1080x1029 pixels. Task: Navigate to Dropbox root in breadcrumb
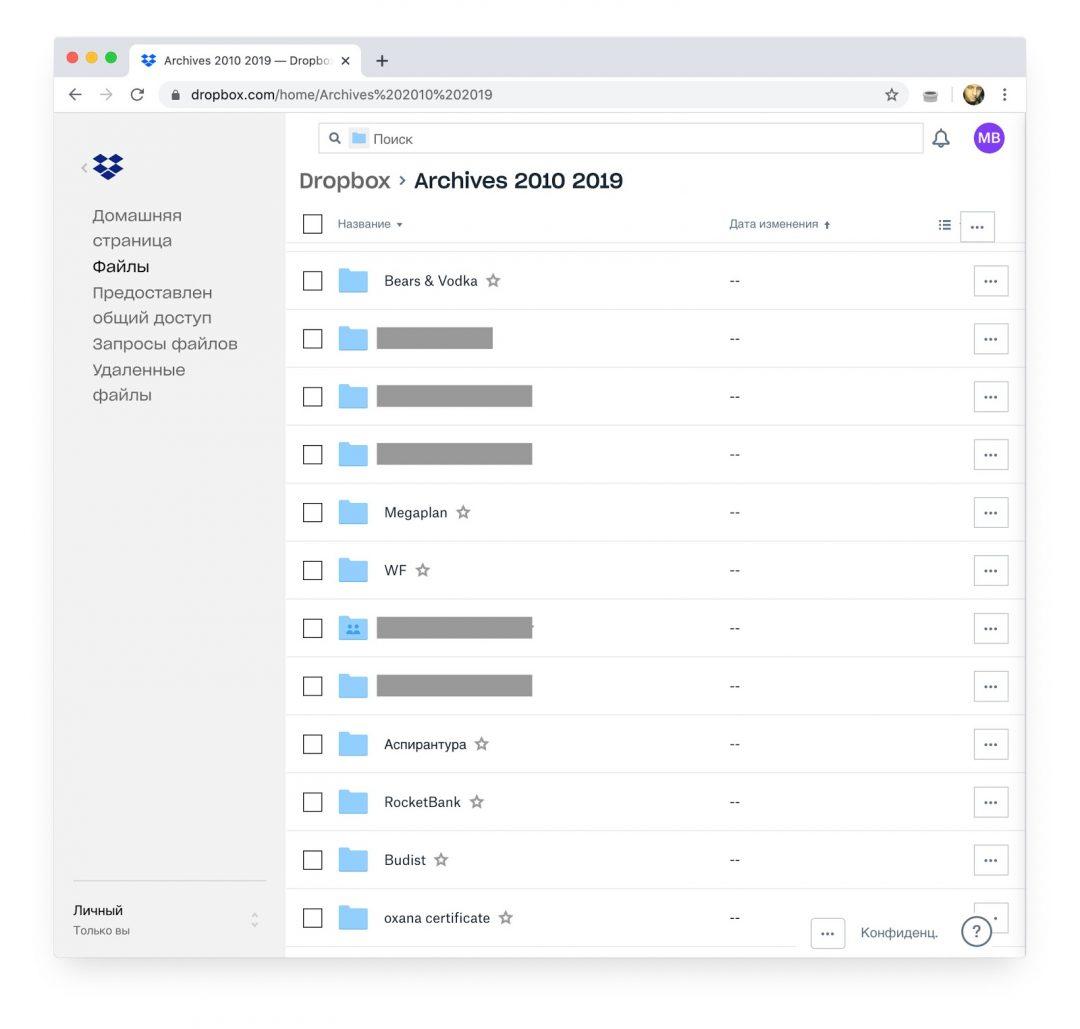tap(344, 180)
